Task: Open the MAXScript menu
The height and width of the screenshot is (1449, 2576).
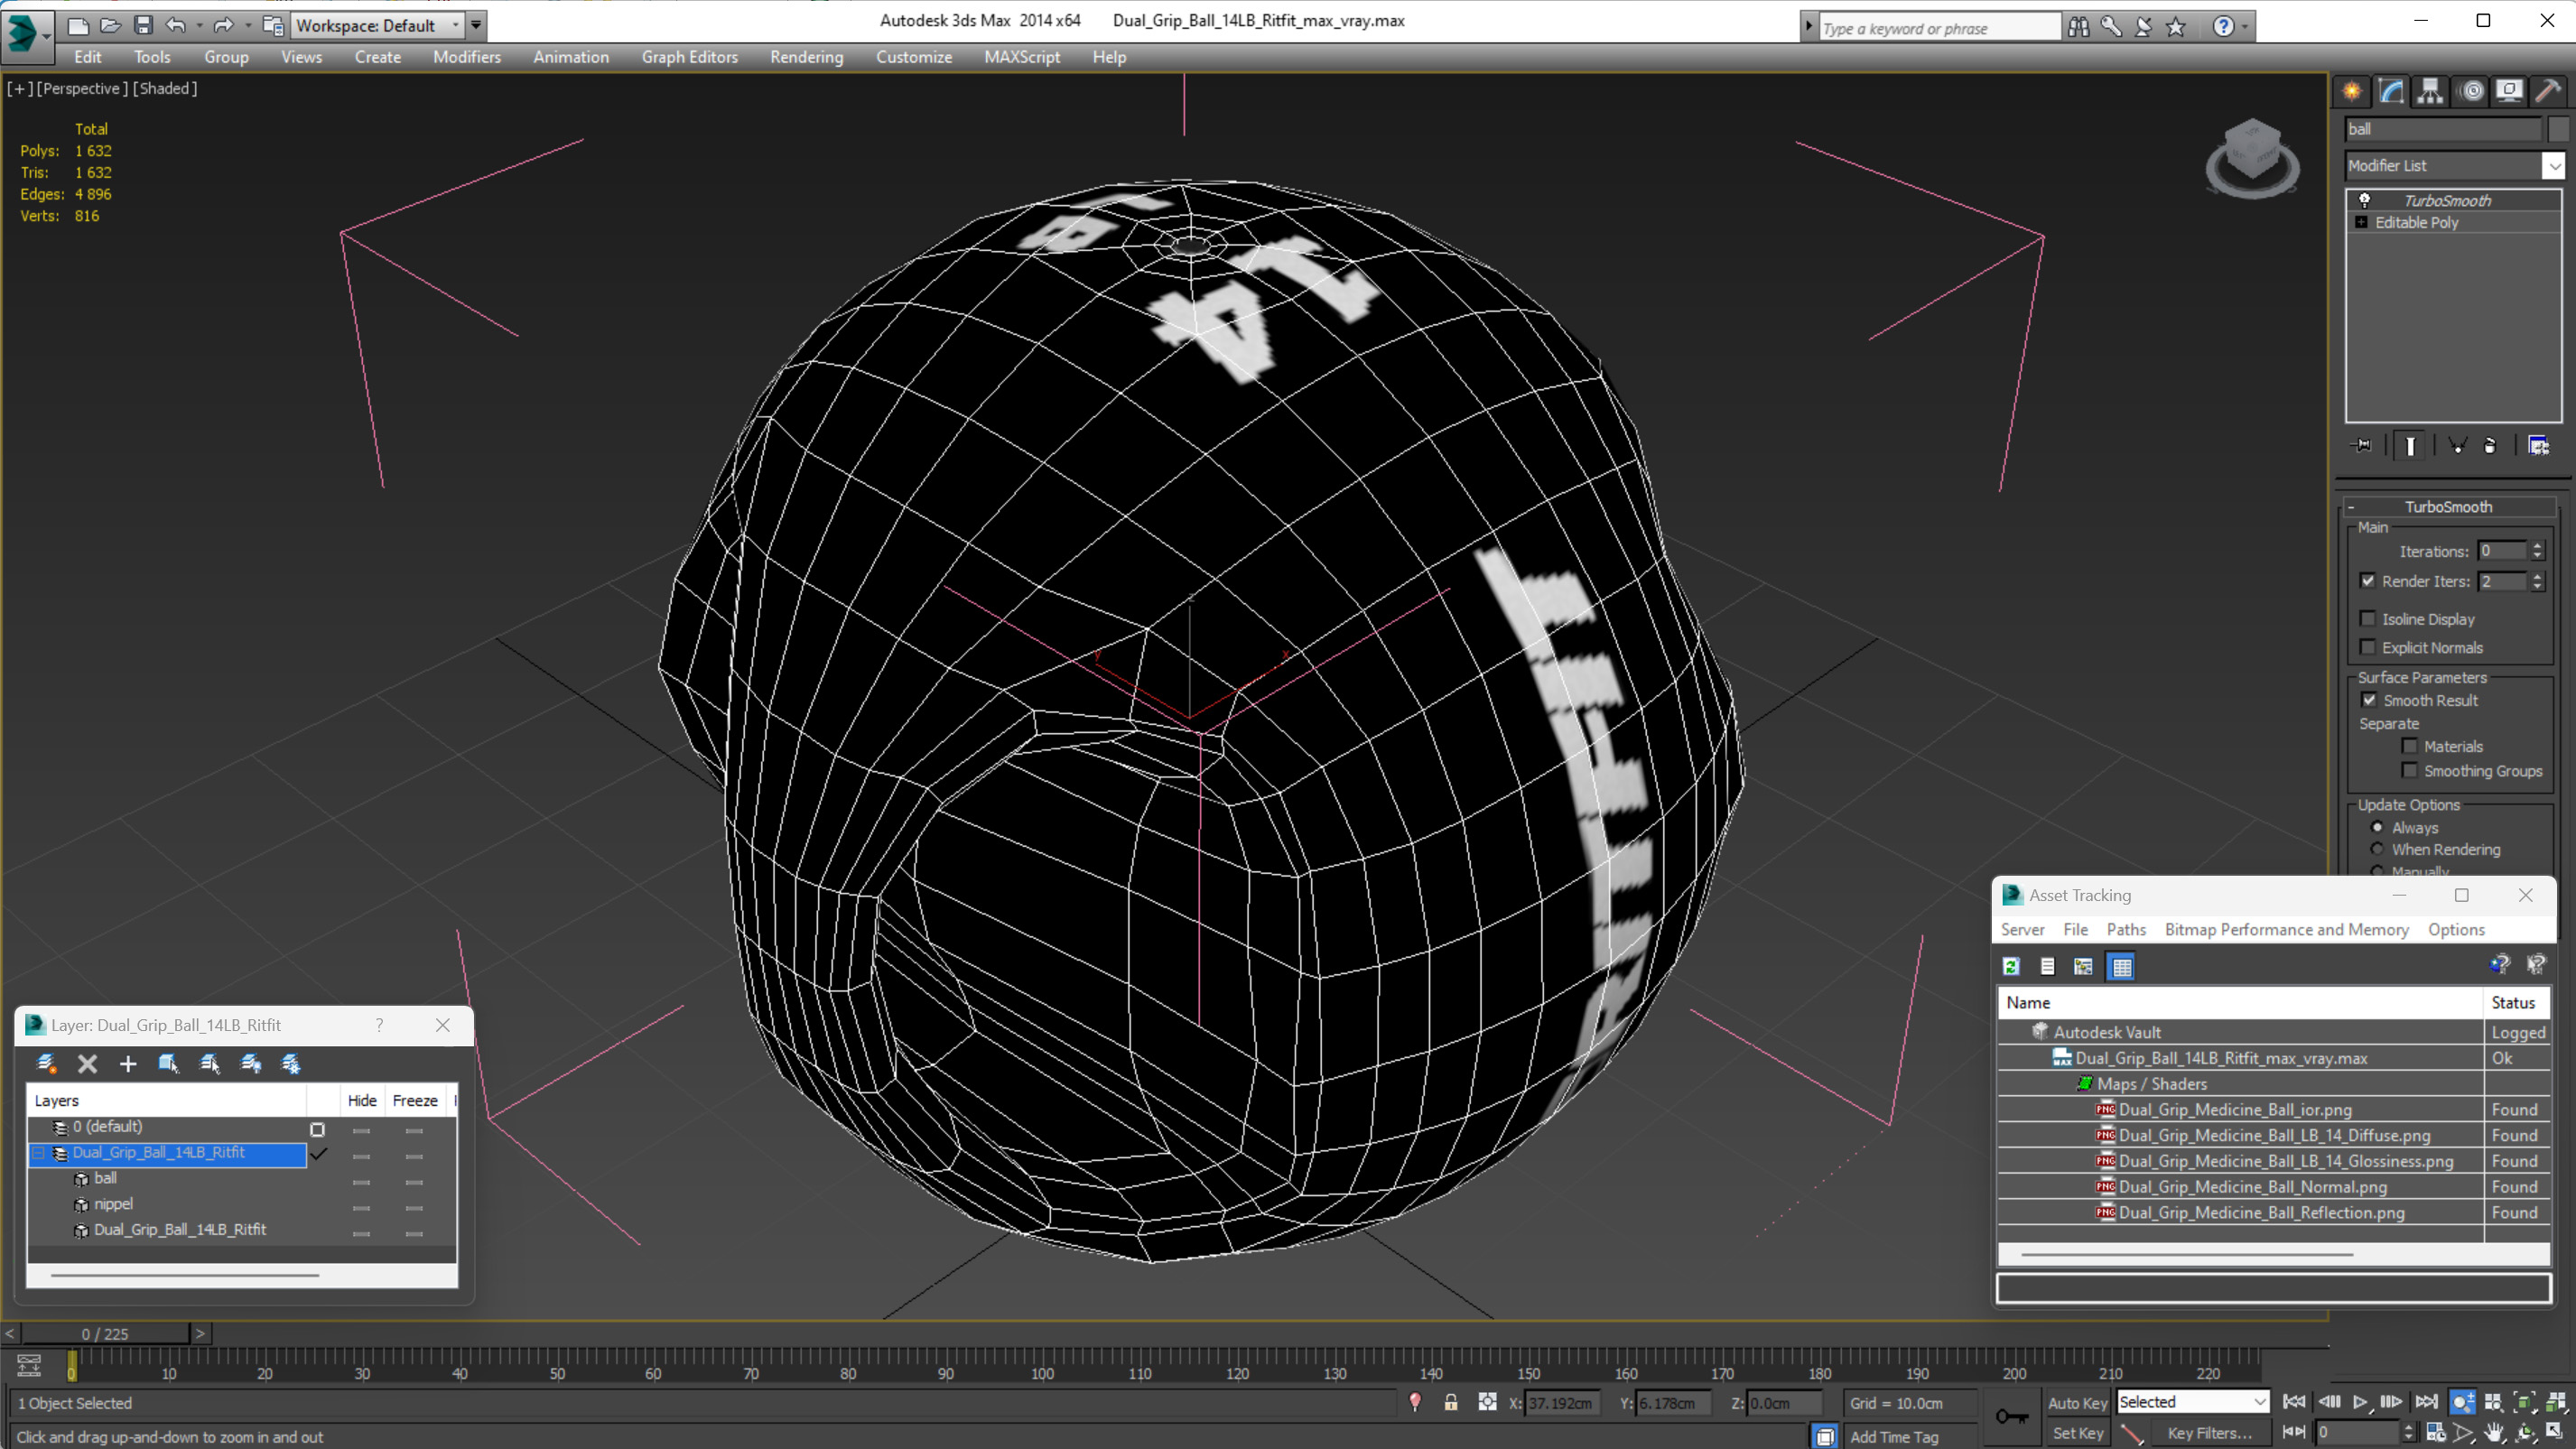Action: (x=1021, y=57)
